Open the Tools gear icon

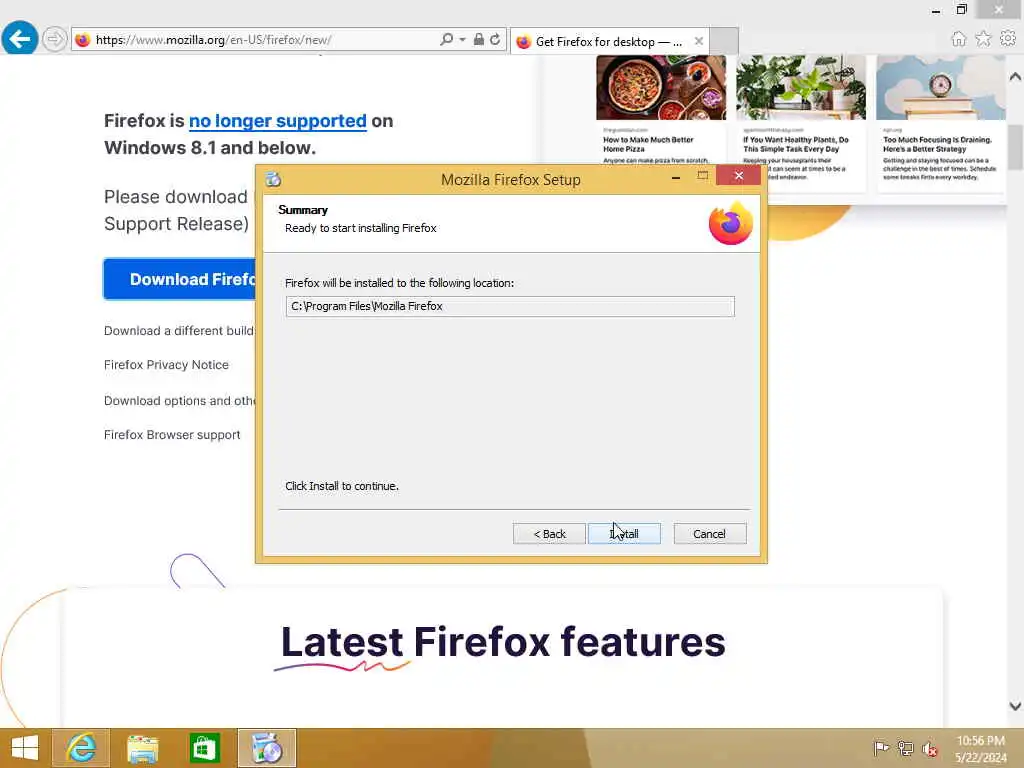[x=1008, y=39]
